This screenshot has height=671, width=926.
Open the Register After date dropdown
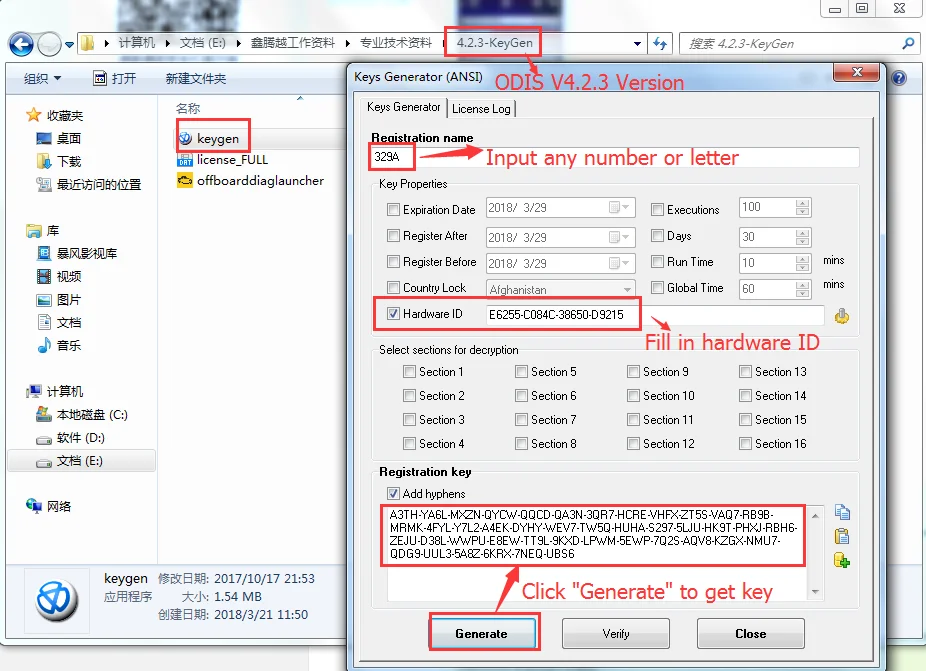620,237
